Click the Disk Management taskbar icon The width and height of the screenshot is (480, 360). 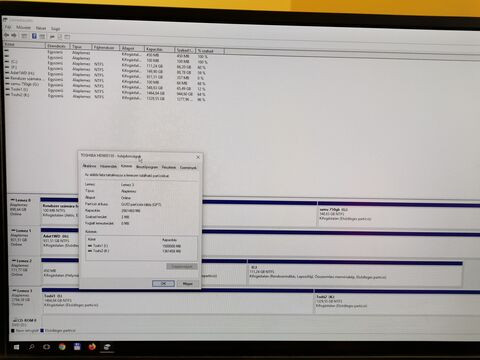(x=107, y=347)
